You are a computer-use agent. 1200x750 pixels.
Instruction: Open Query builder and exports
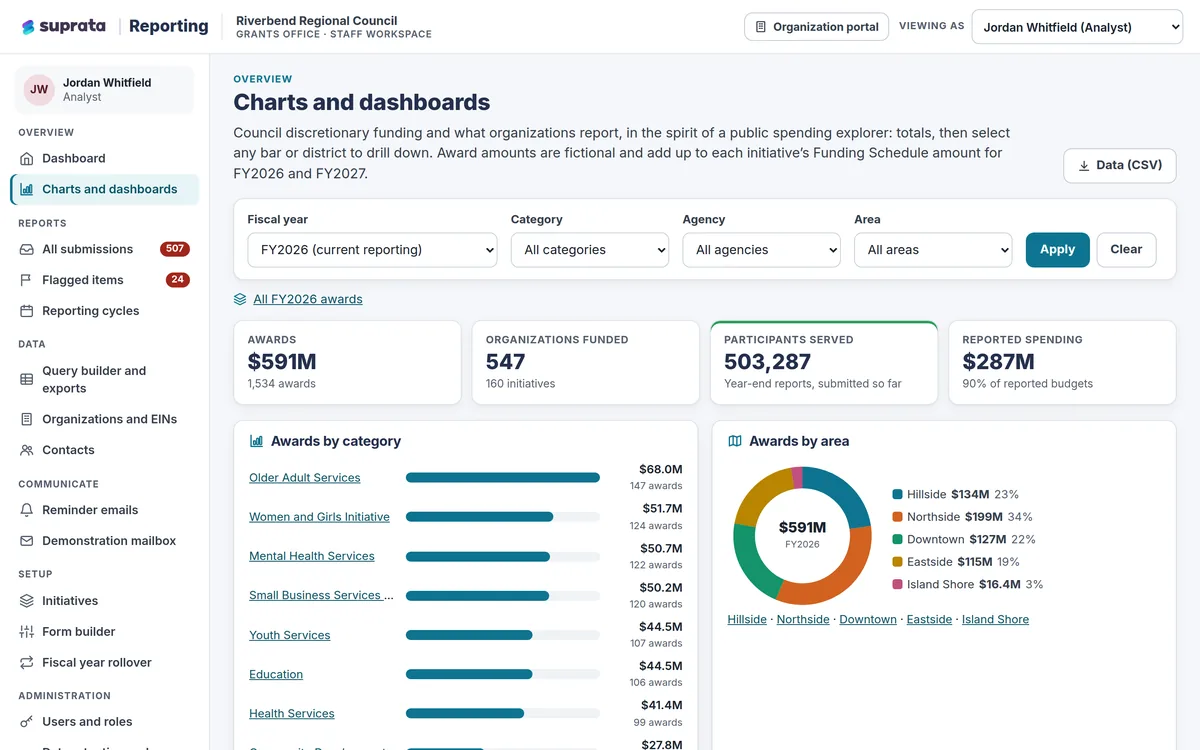(105, 379)
